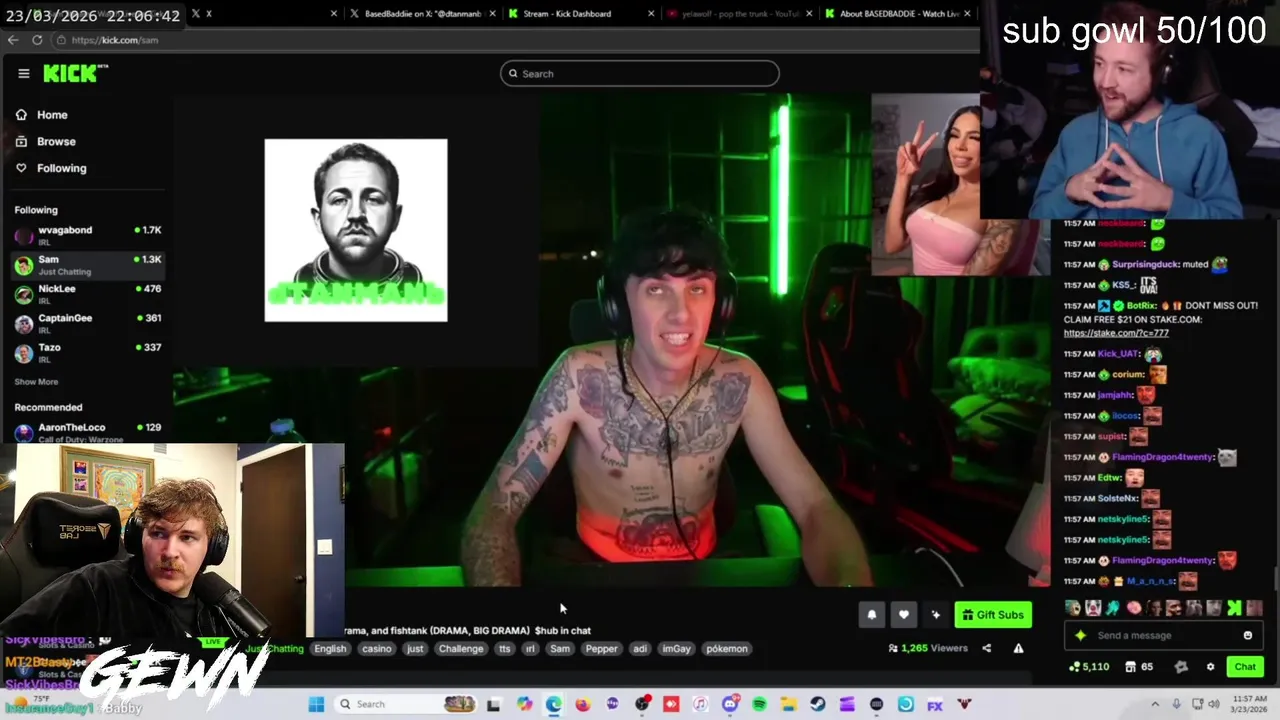This screenshot has width=1280, height=720.
Task: Reload the page with the refresh icon
Action: 37,40
